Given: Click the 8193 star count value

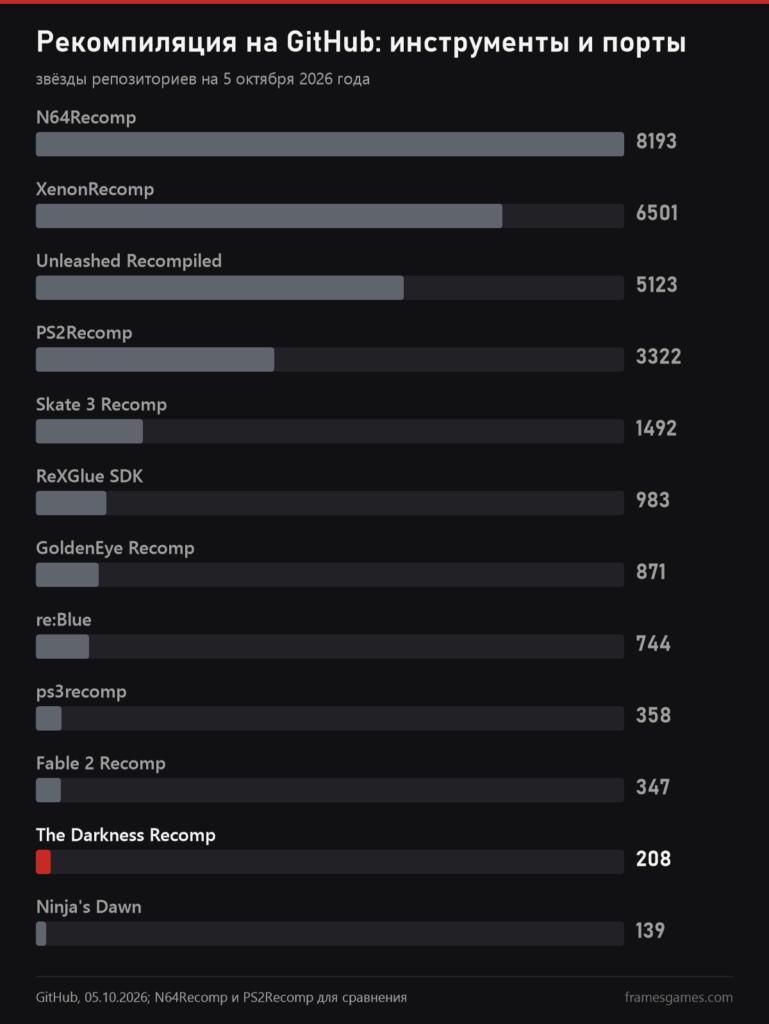Looking at the screenshot, I should (656, 141).
